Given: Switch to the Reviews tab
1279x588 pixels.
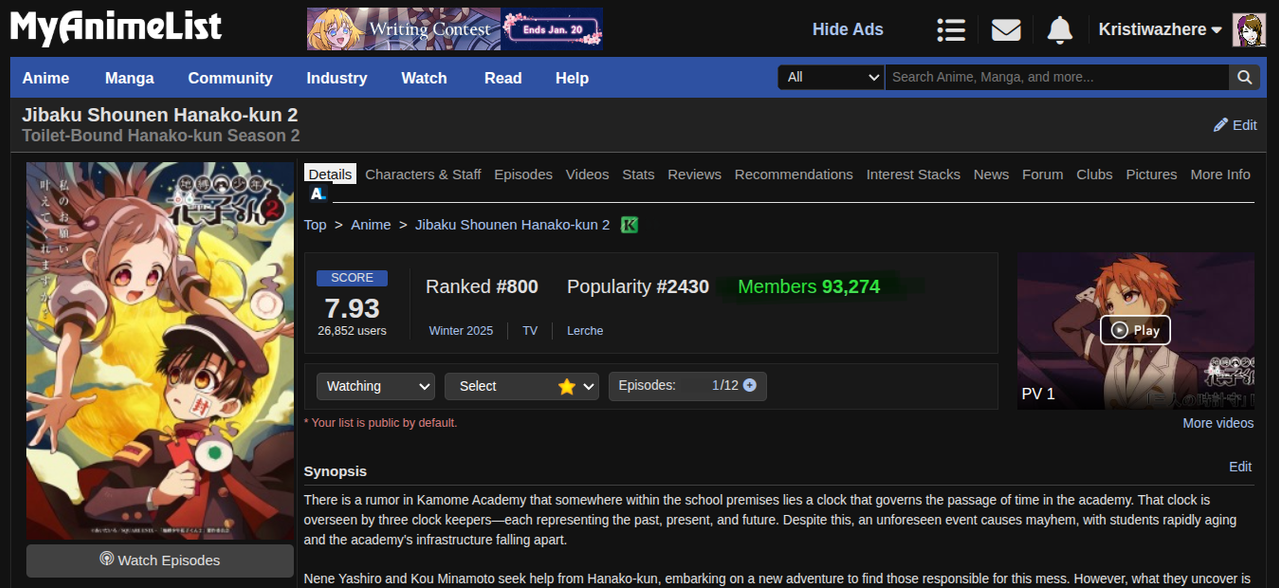Looking at the screenshot, I should (694, 174).
